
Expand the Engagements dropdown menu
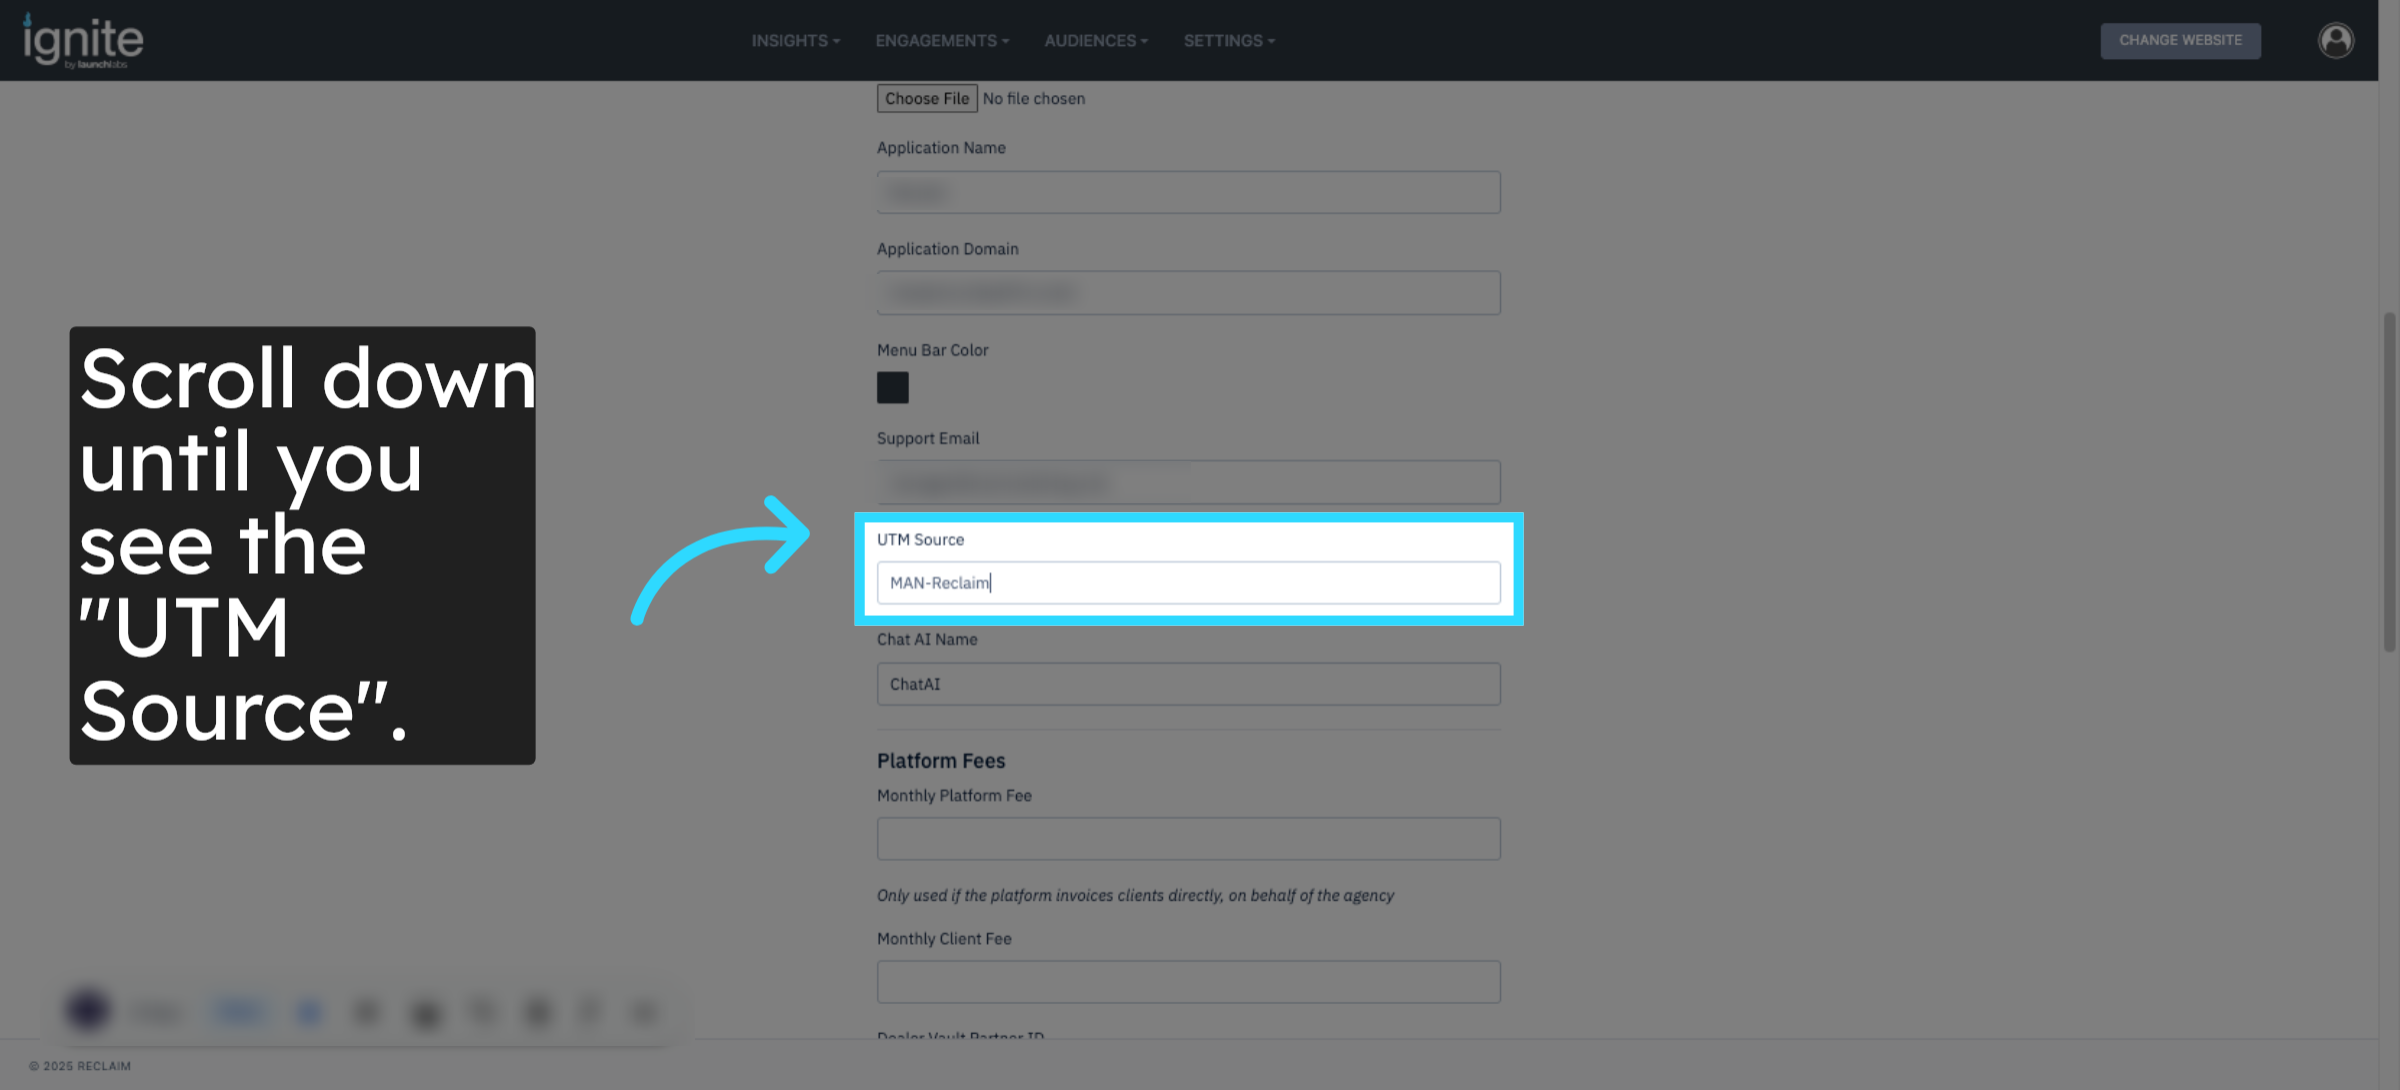tap(941, 41)
